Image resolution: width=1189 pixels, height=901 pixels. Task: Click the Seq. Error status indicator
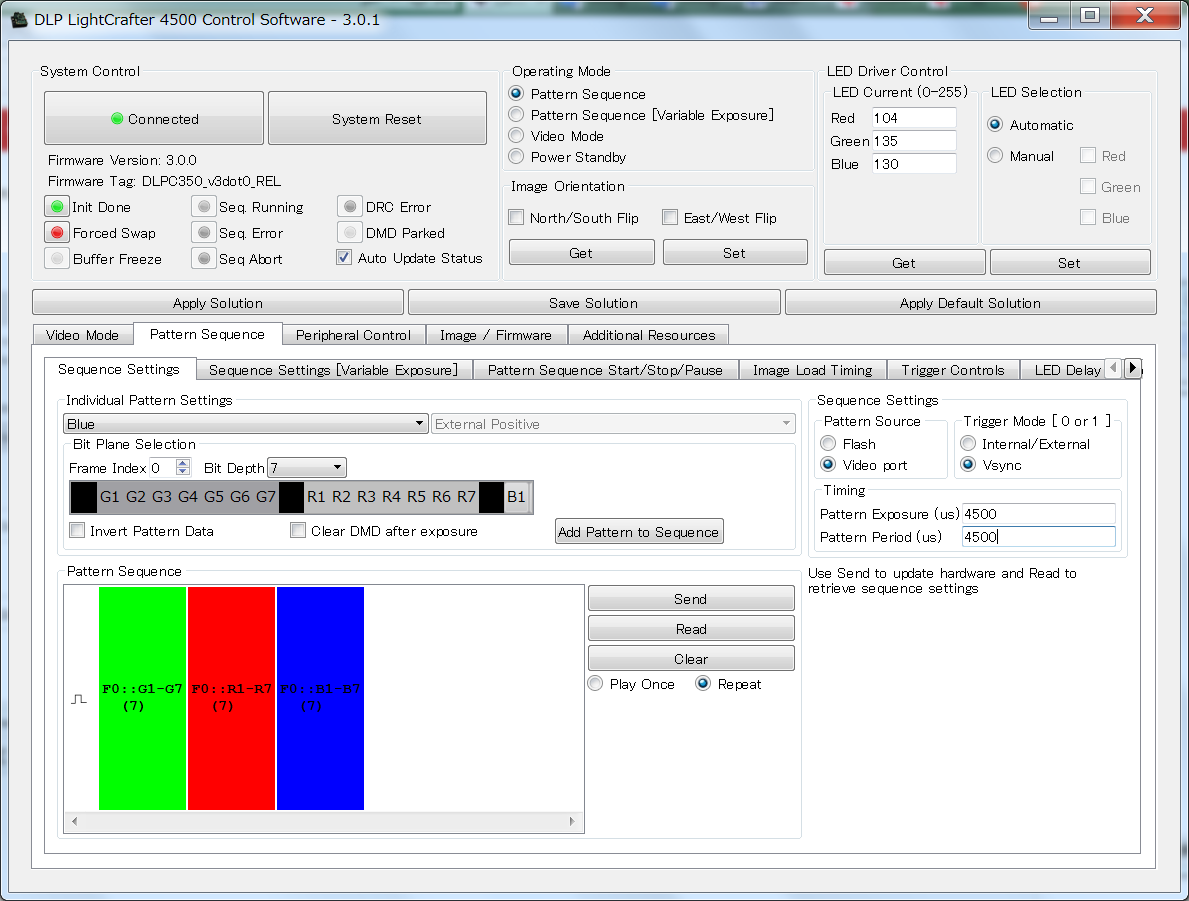(x=204, y=232)
